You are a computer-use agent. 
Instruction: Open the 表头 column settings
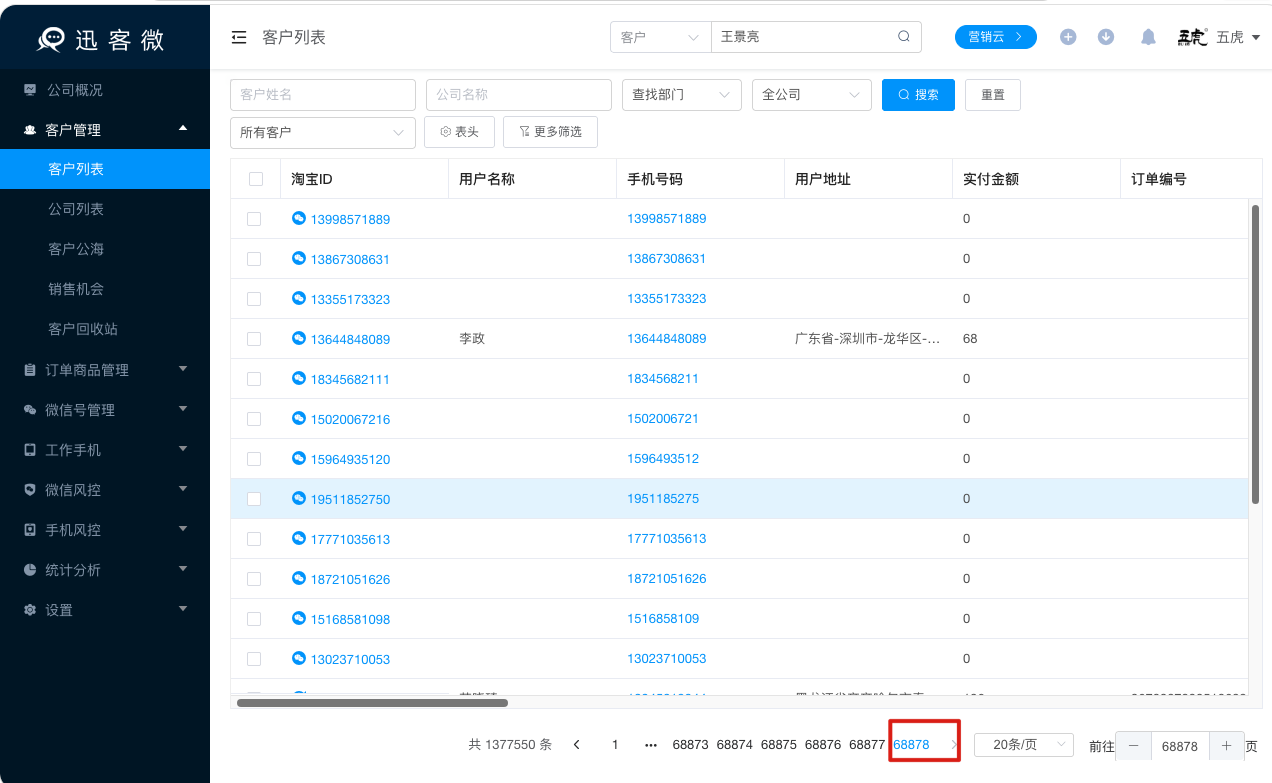point(459,131)
